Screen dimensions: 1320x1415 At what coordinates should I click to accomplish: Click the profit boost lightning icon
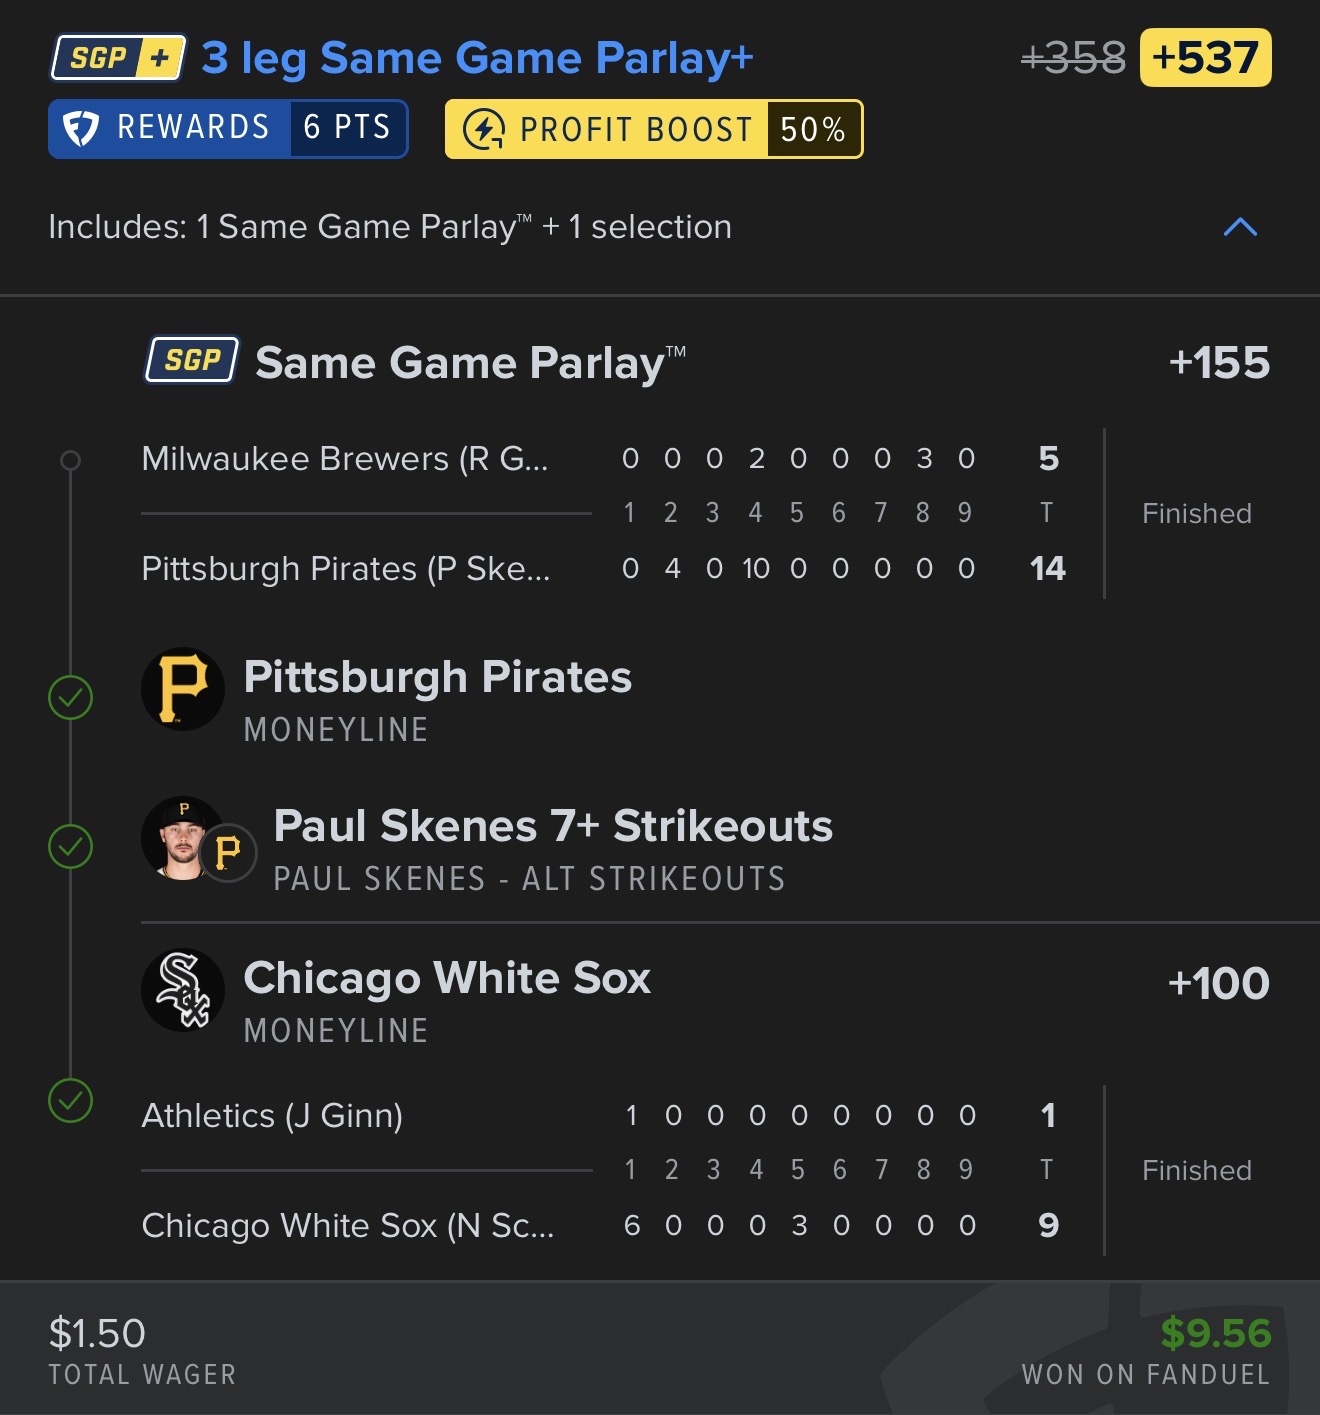point(484,129)
